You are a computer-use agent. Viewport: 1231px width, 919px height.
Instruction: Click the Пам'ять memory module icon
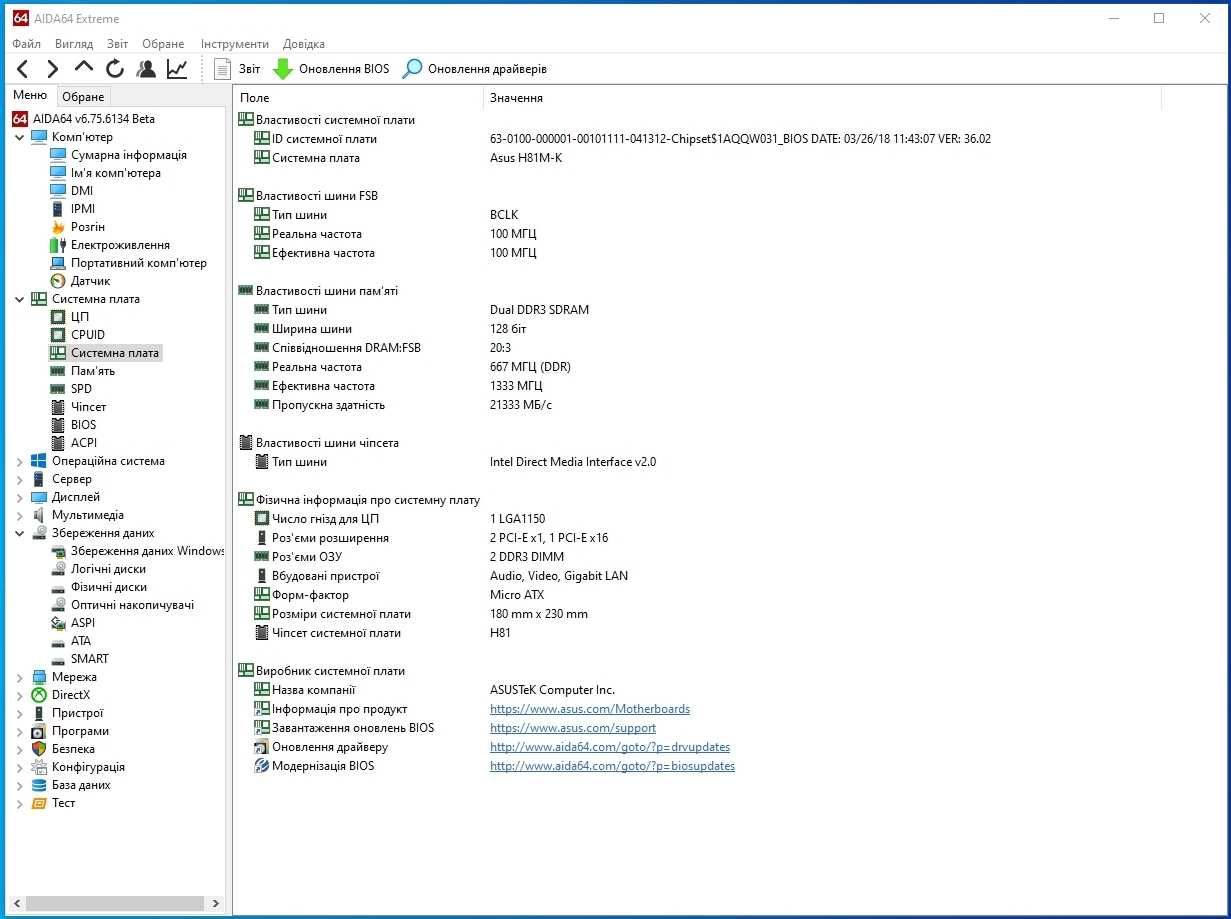(58, 371)
